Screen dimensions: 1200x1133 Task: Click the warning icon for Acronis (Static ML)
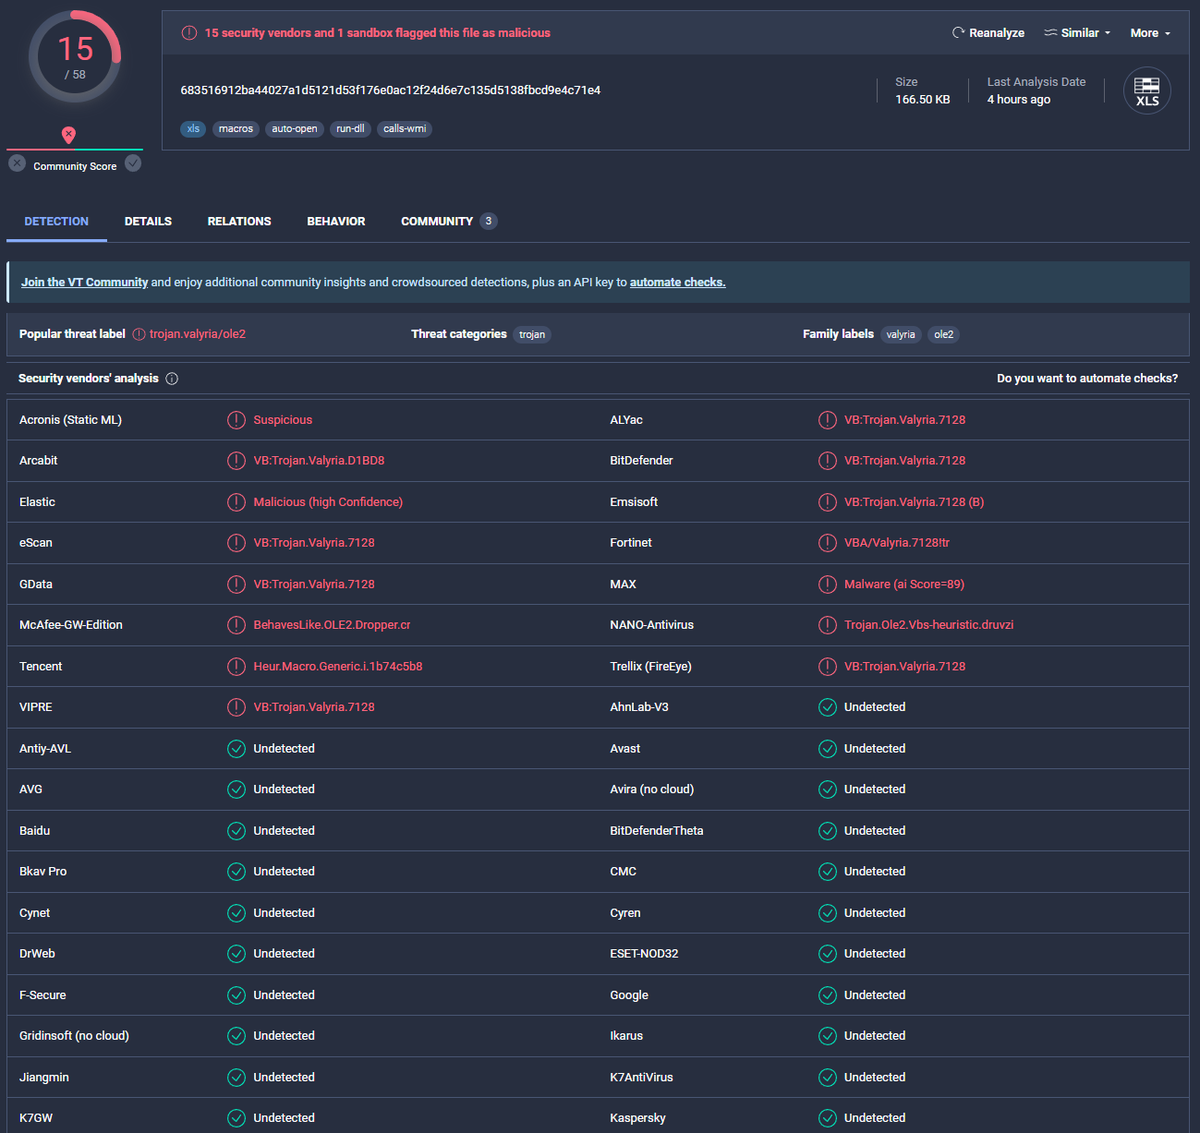click(236, 420)
